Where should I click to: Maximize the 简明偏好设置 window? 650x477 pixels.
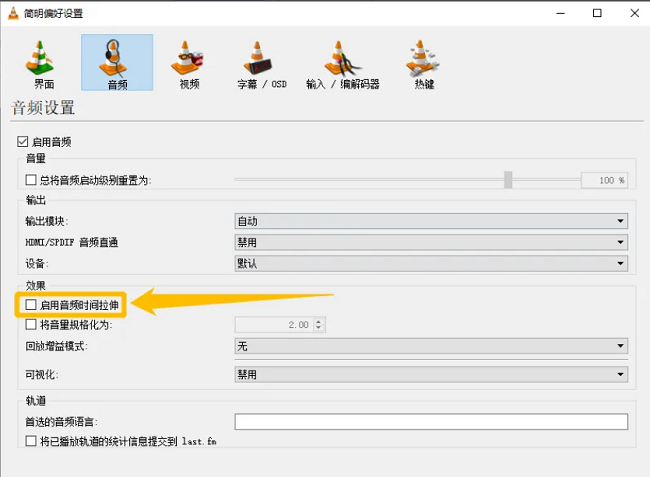coord(597,13)
